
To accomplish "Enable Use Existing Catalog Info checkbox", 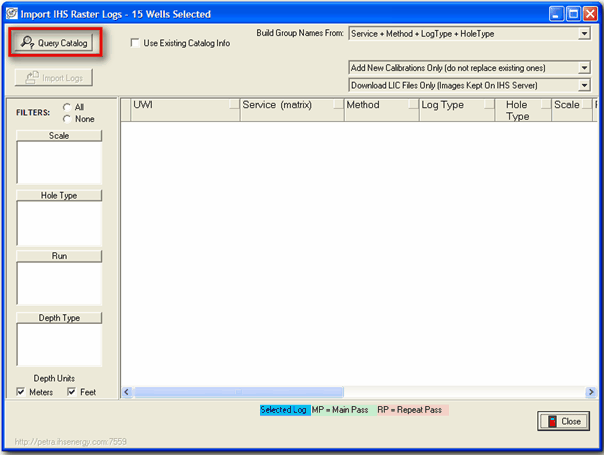I will (x=136, y=43).
